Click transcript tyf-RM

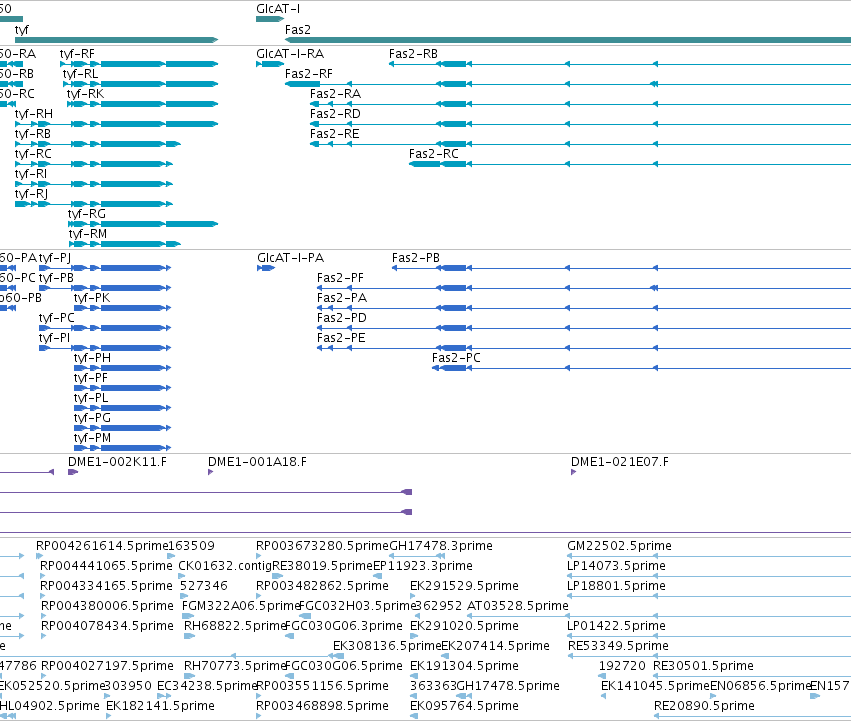tap(125, 244)
